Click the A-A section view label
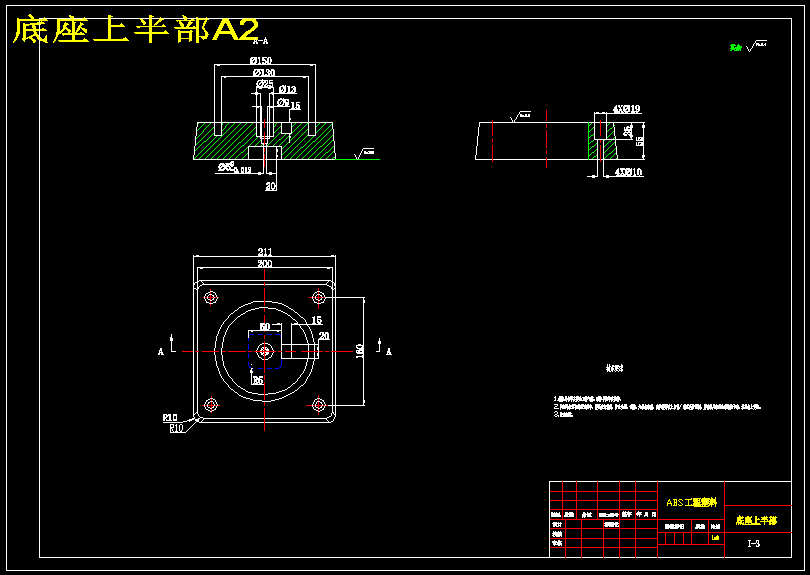This screenshot has width=810, height=575. pyautogui.click(x=261, y=41)
